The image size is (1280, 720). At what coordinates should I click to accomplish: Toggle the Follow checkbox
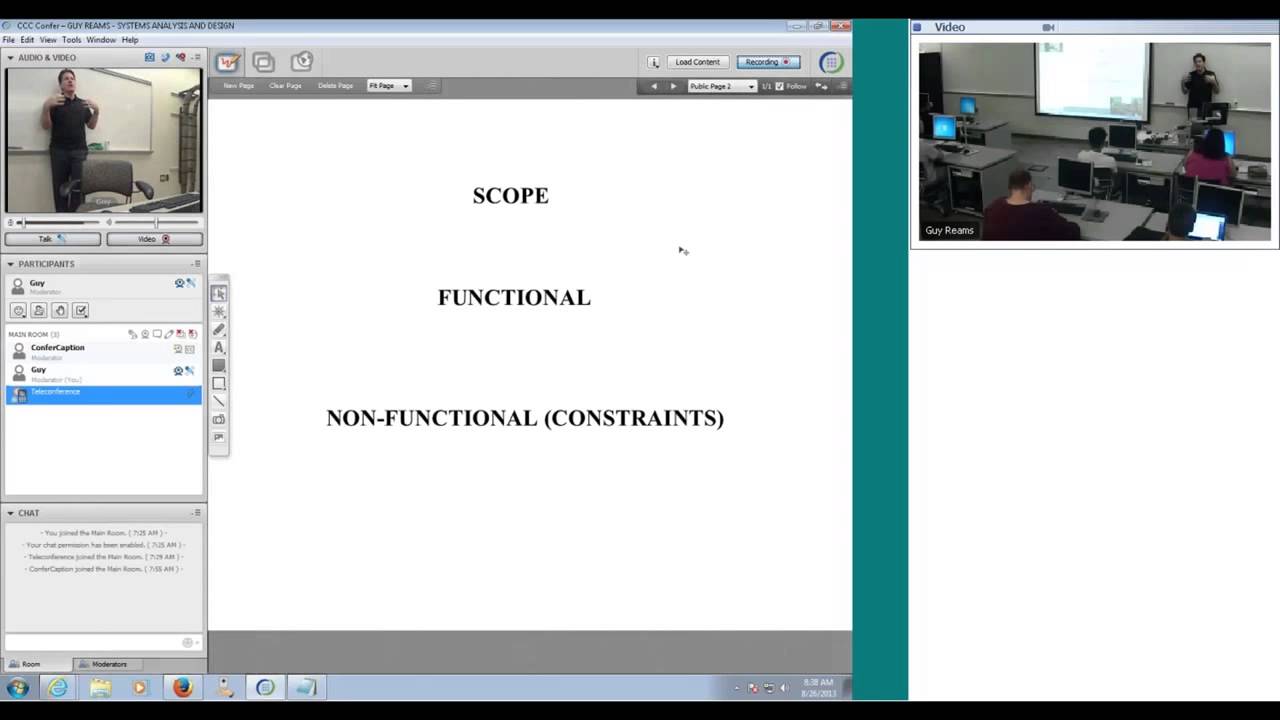780,86
